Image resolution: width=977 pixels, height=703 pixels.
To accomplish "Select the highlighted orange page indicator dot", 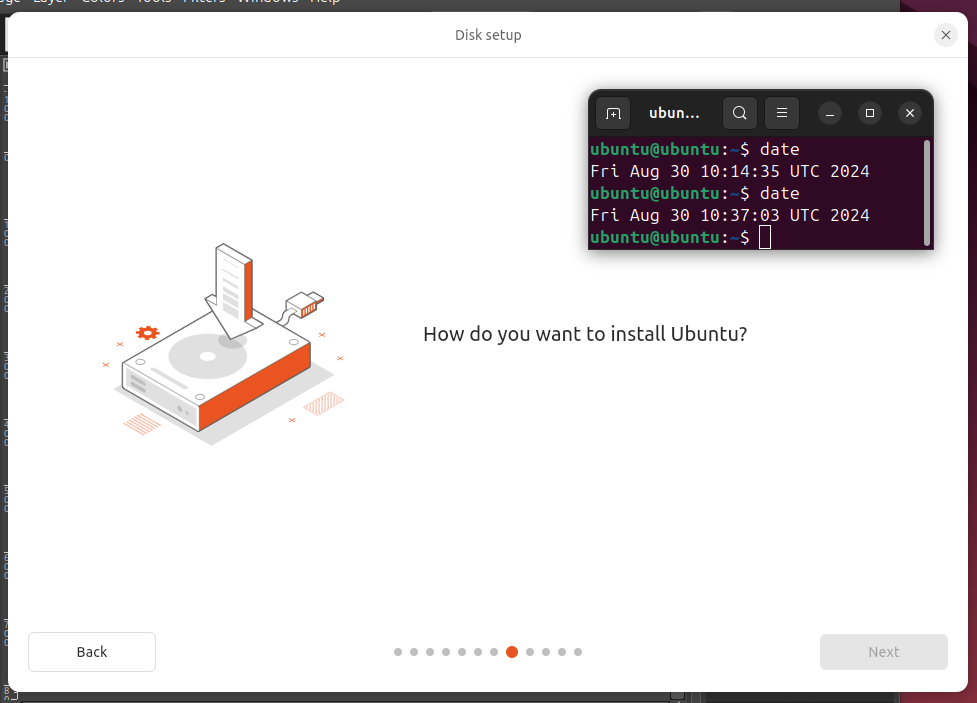I will point(512,652).
